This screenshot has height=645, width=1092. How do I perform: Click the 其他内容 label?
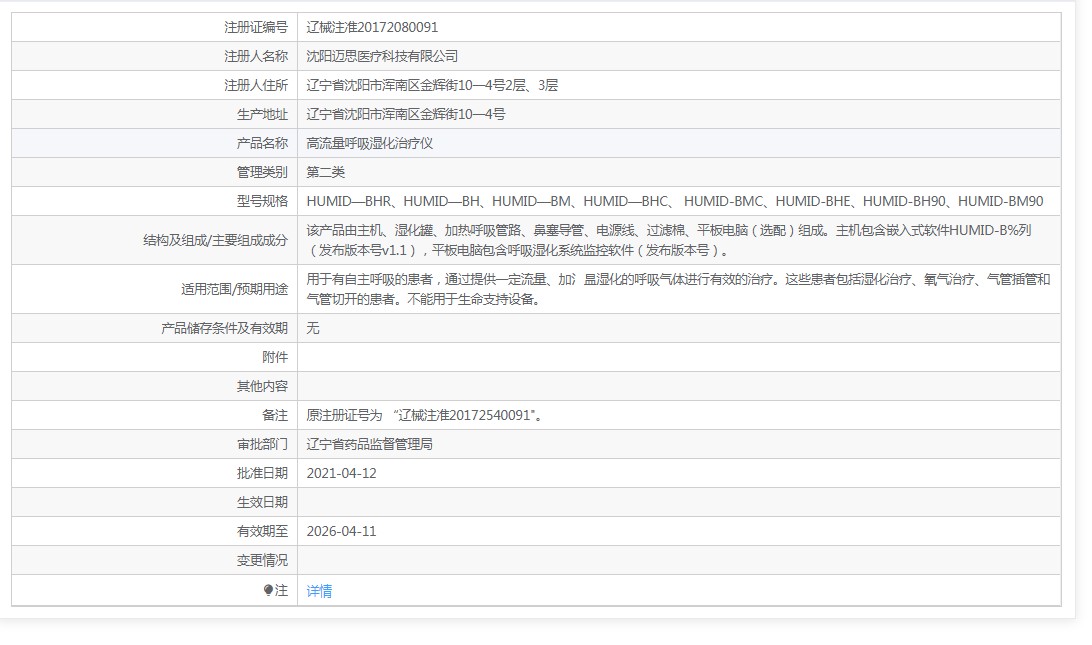[262, 386]
